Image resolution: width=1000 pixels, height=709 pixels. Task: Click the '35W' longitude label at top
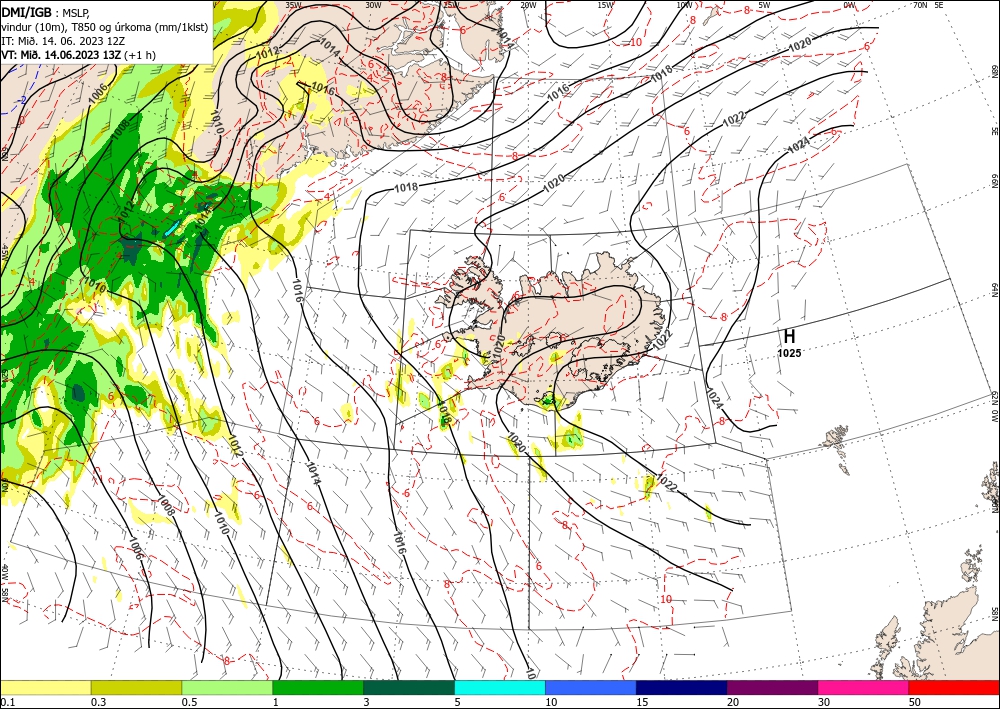(293, 5)
